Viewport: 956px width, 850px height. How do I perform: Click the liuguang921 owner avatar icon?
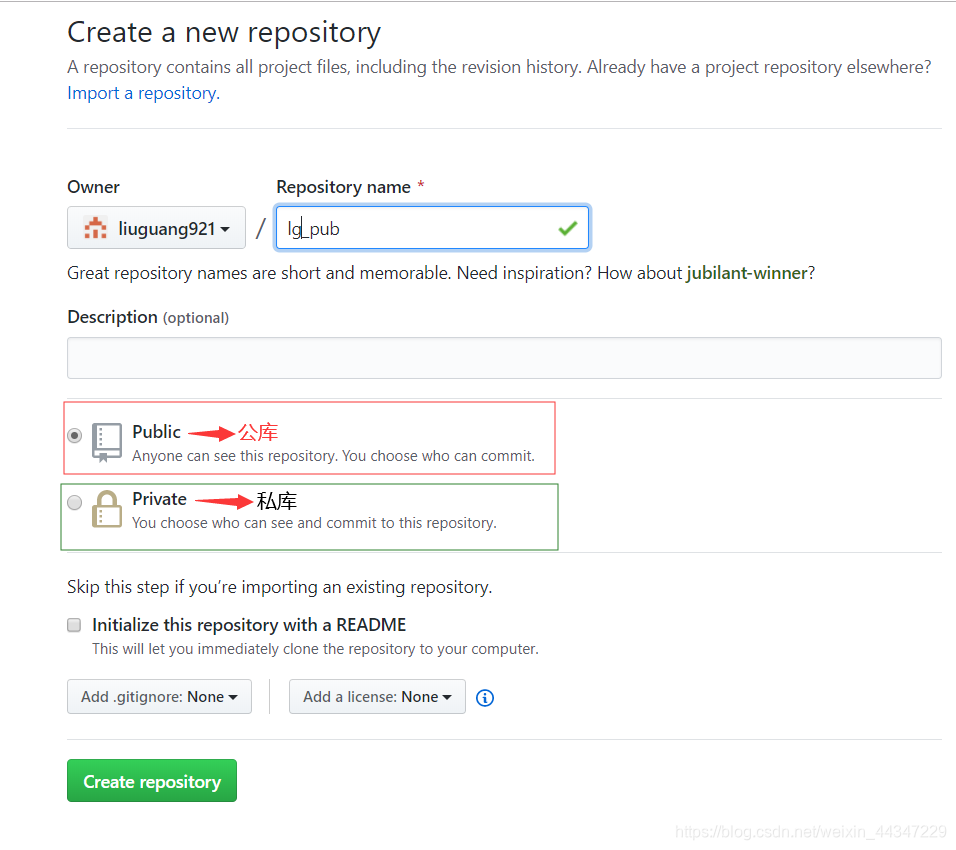pyautogui.click(x=95, y=228)
